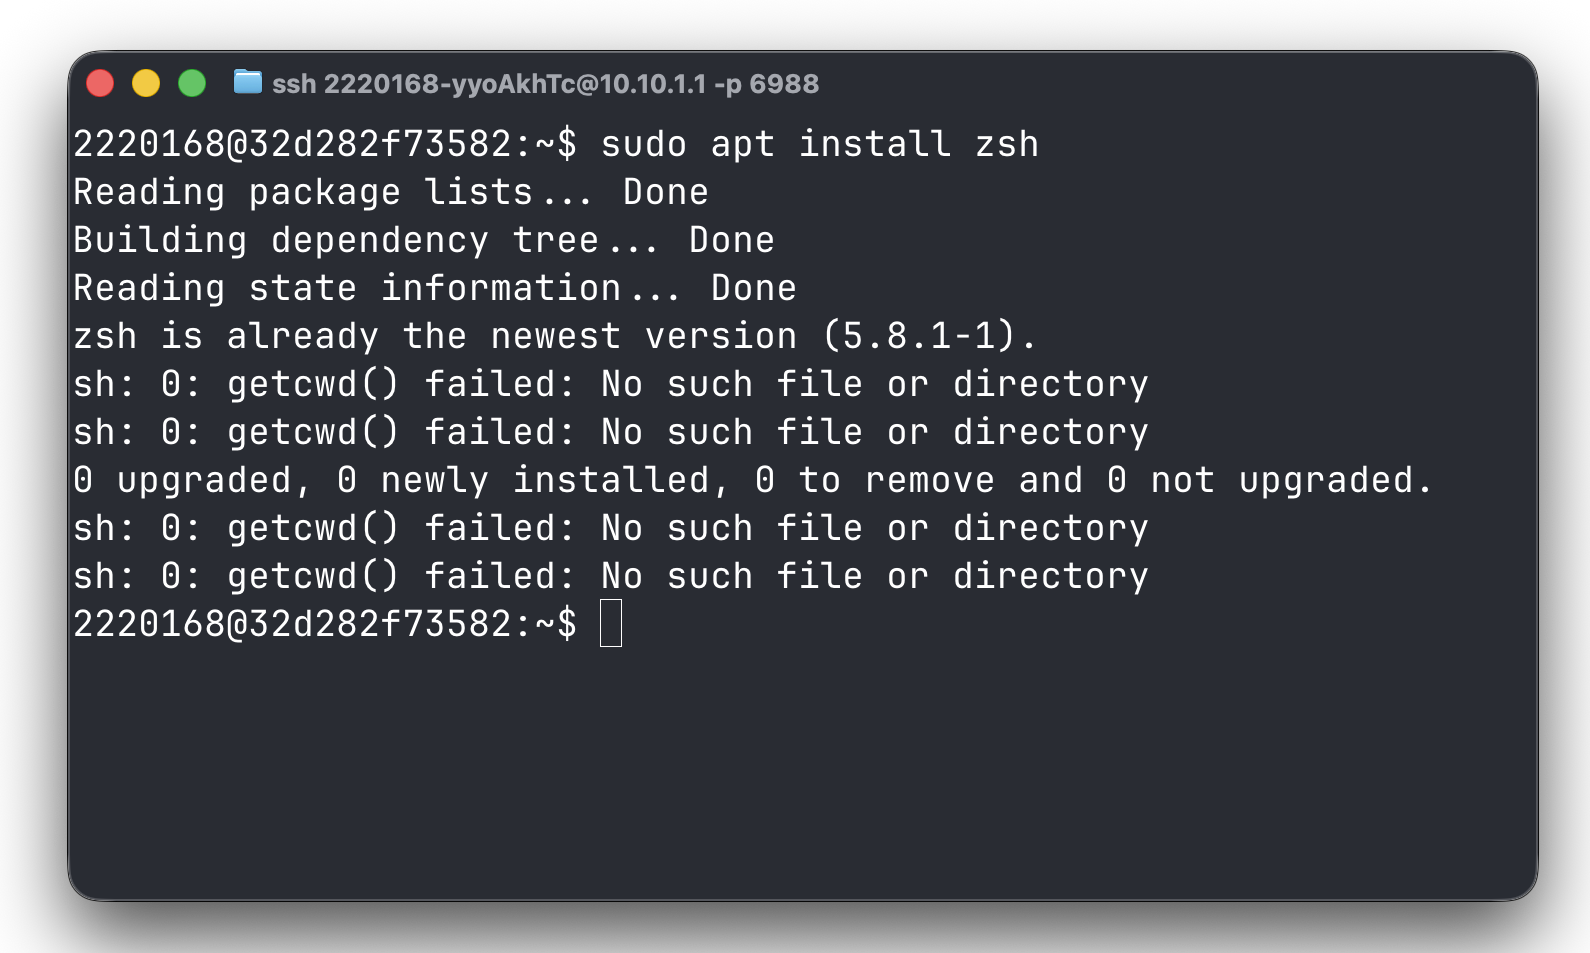Place cursor on the hollow block cursor
1590x953 pixels.
pyautogui.click(x=611, y=623)
